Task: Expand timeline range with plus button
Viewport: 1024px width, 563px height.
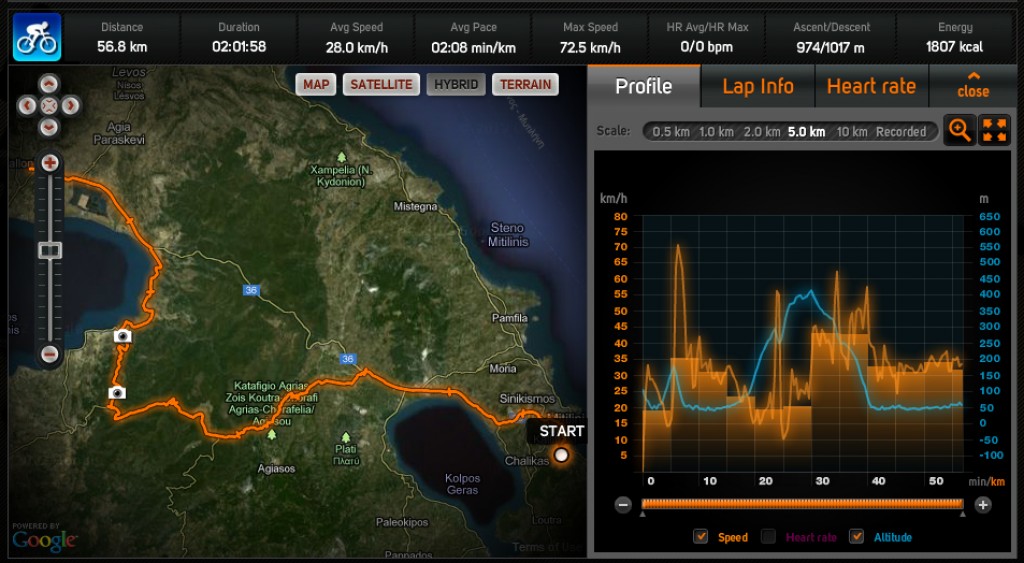Action: click(983, 504)
